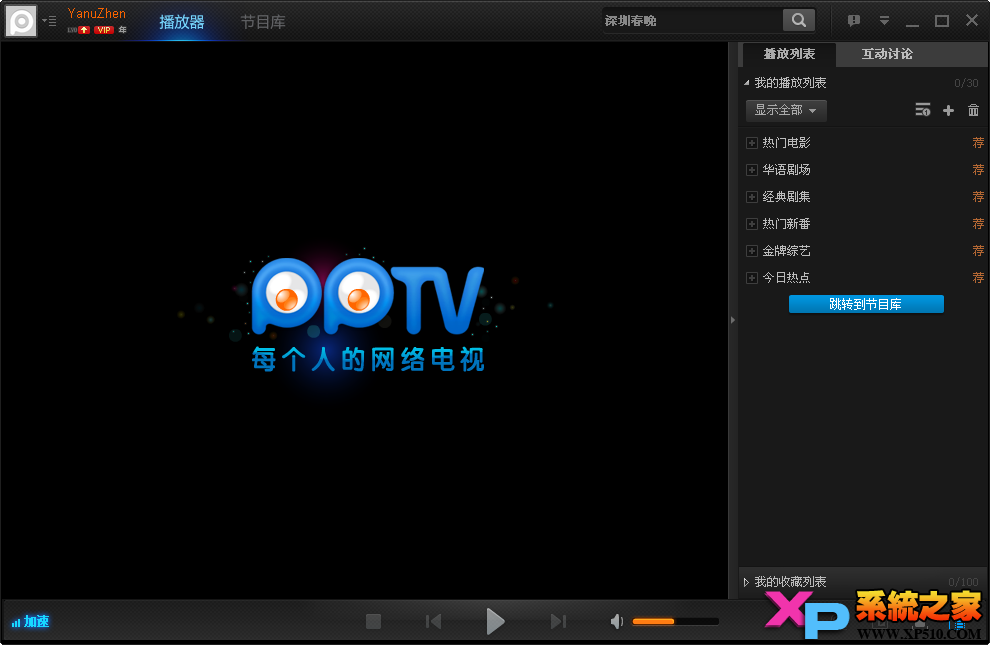Click the user level upgrade arrow icon
This screenshot has width=990, height=645.
click(x=84, y=30)
